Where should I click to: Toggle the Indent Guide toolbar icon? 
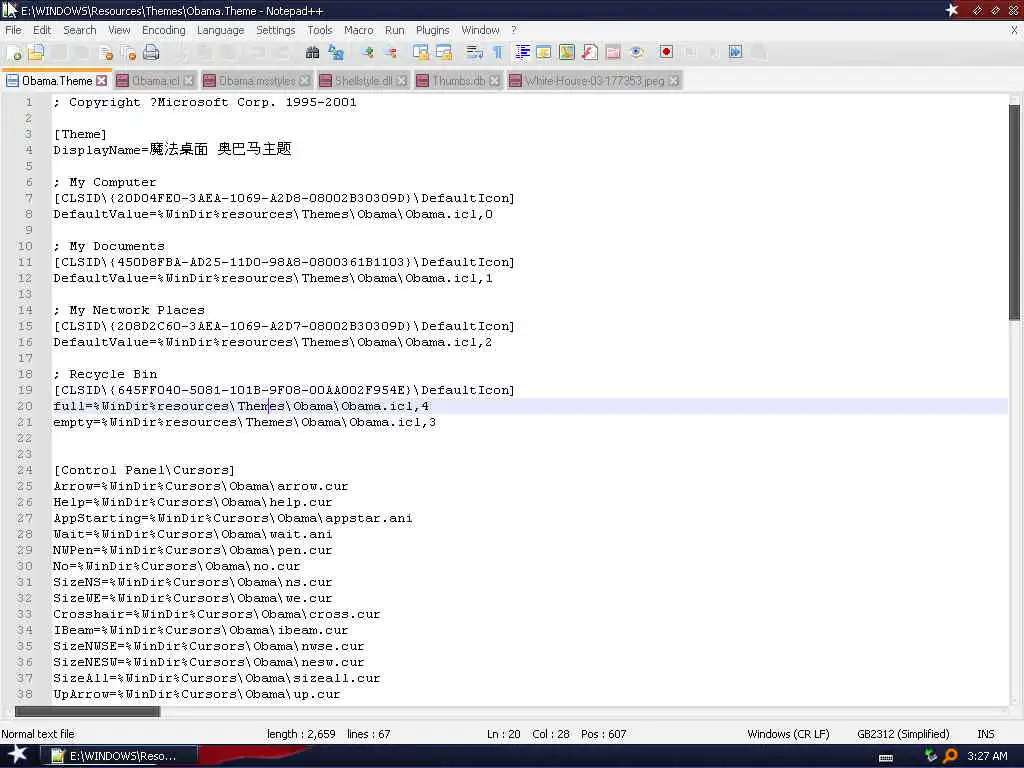522,52
